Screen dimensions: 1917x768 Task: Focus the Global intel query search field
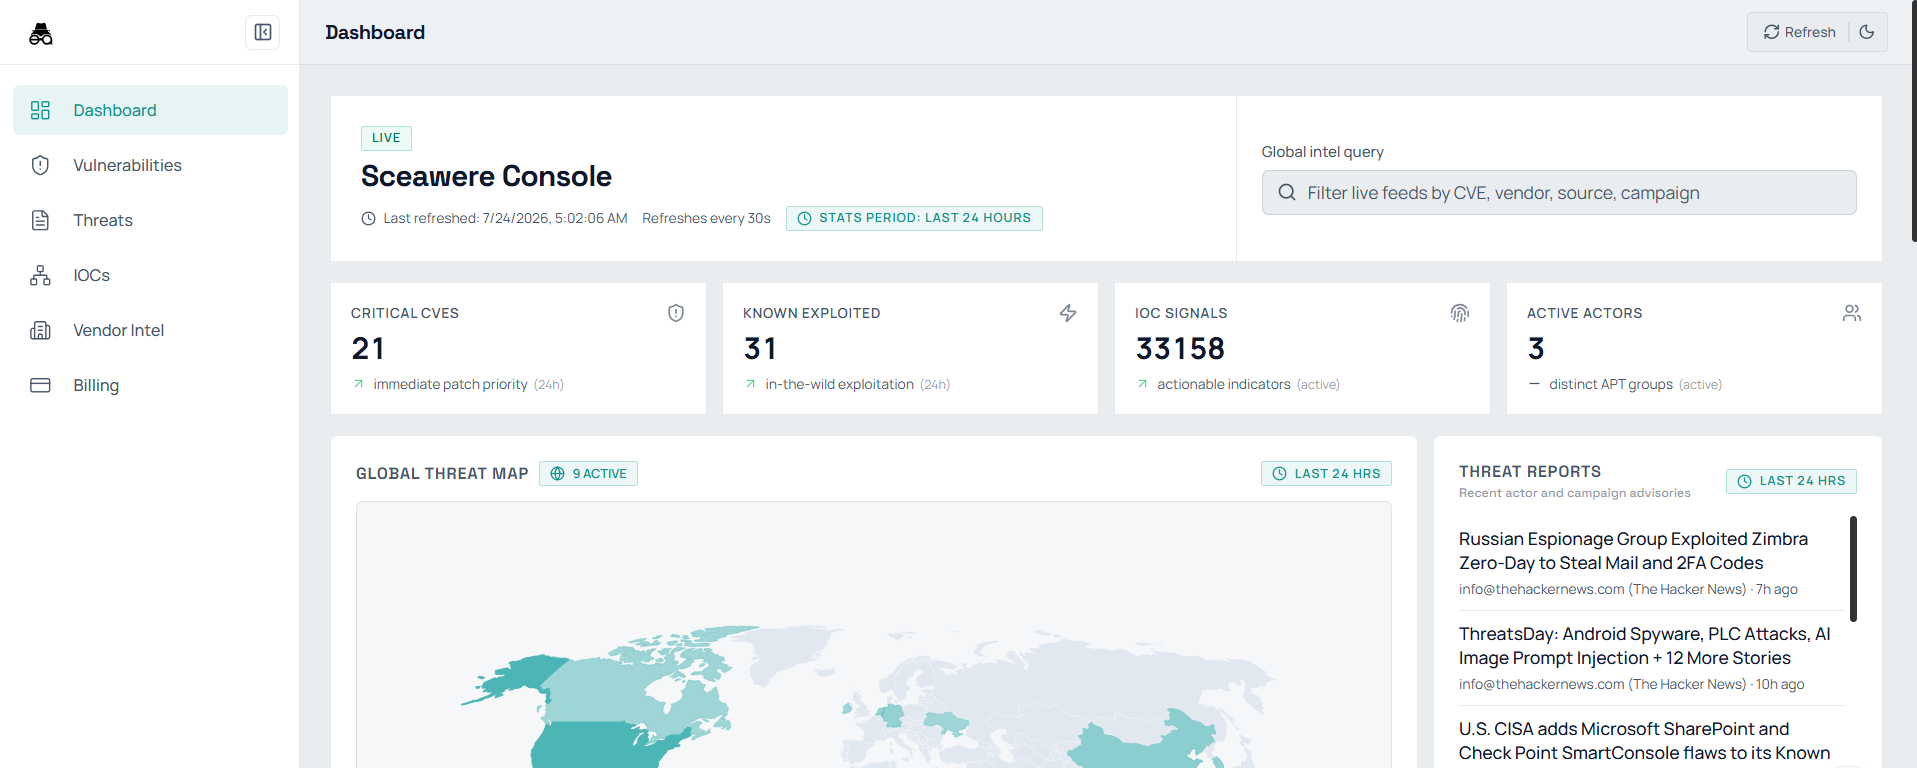[1559, 192]
